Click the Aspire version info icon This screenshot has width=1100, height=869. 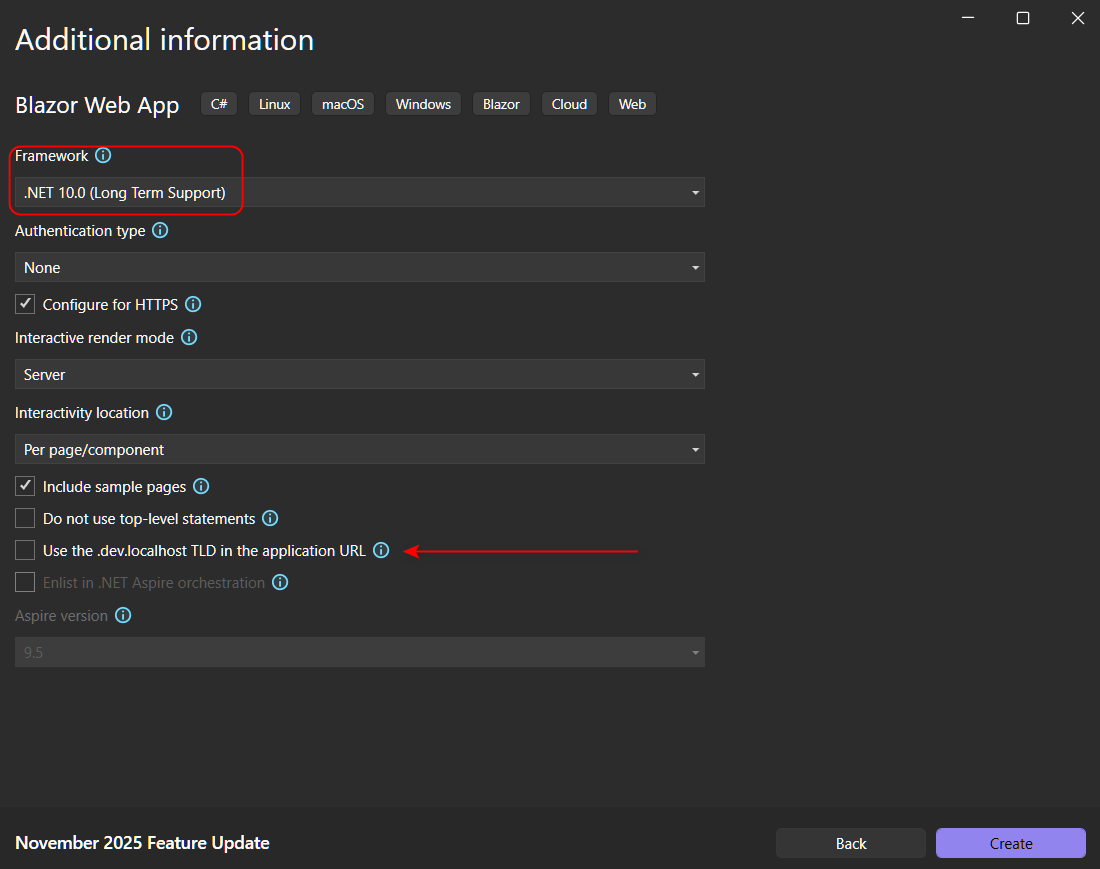[x=123, y=616]
